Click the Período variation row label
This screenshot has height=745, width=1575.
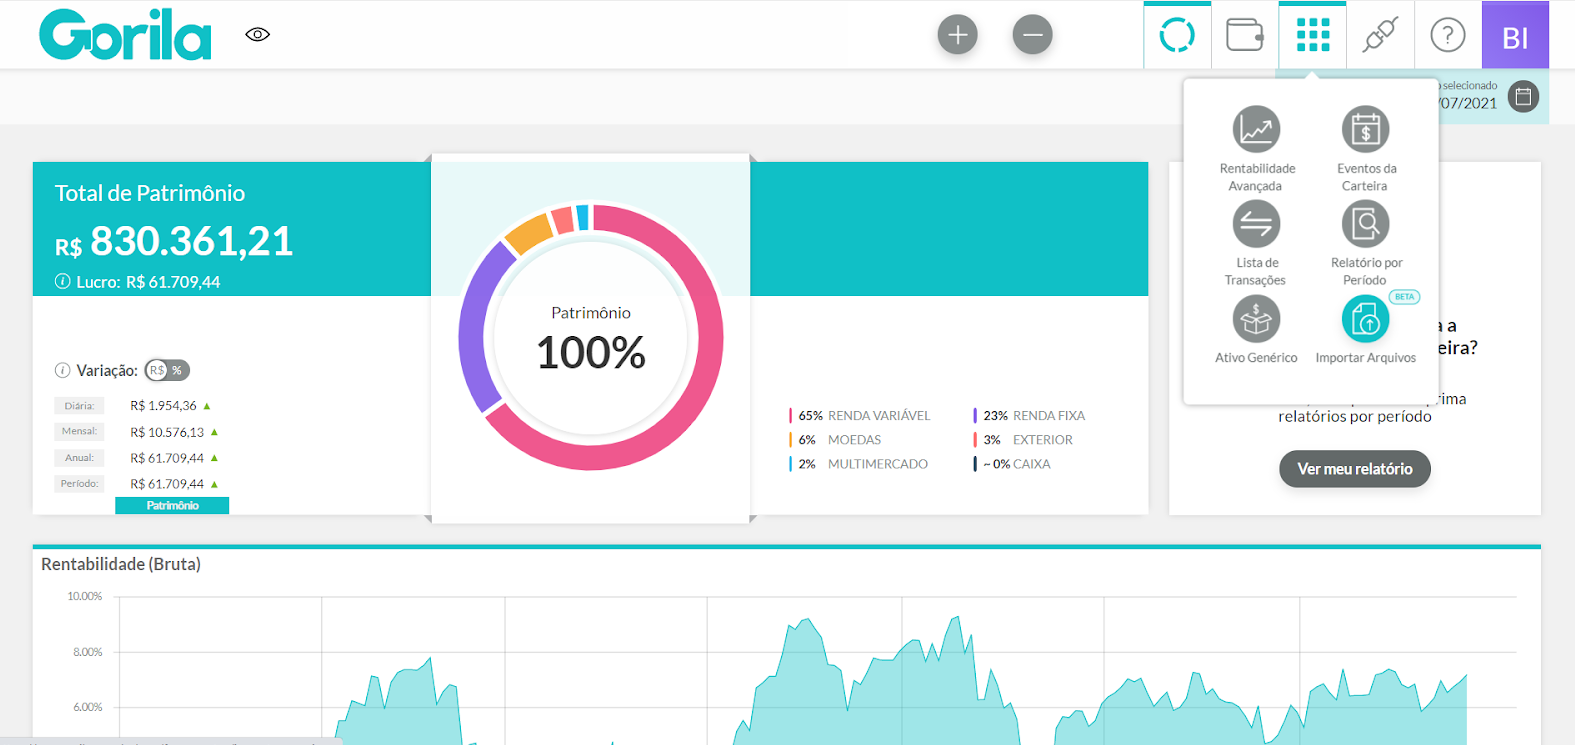[x=79, y=484]
